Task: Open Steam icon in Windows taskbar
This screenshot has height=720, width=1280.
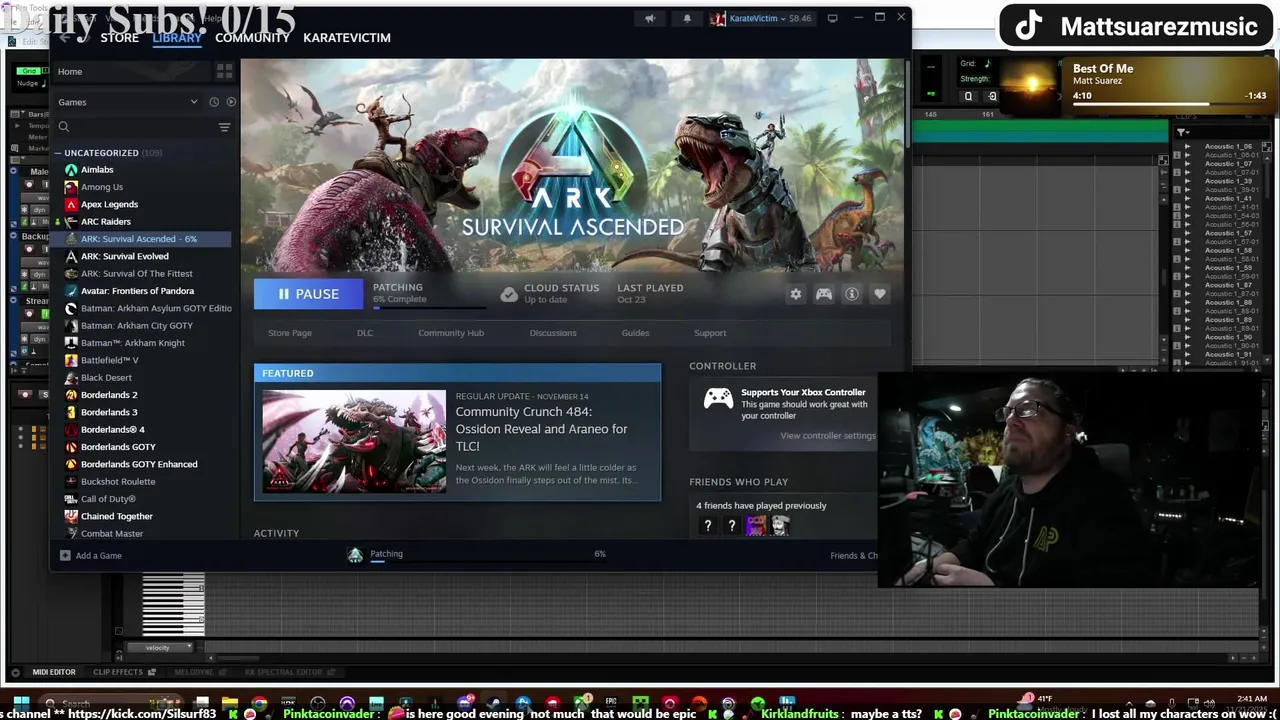Action: point(493,703)
